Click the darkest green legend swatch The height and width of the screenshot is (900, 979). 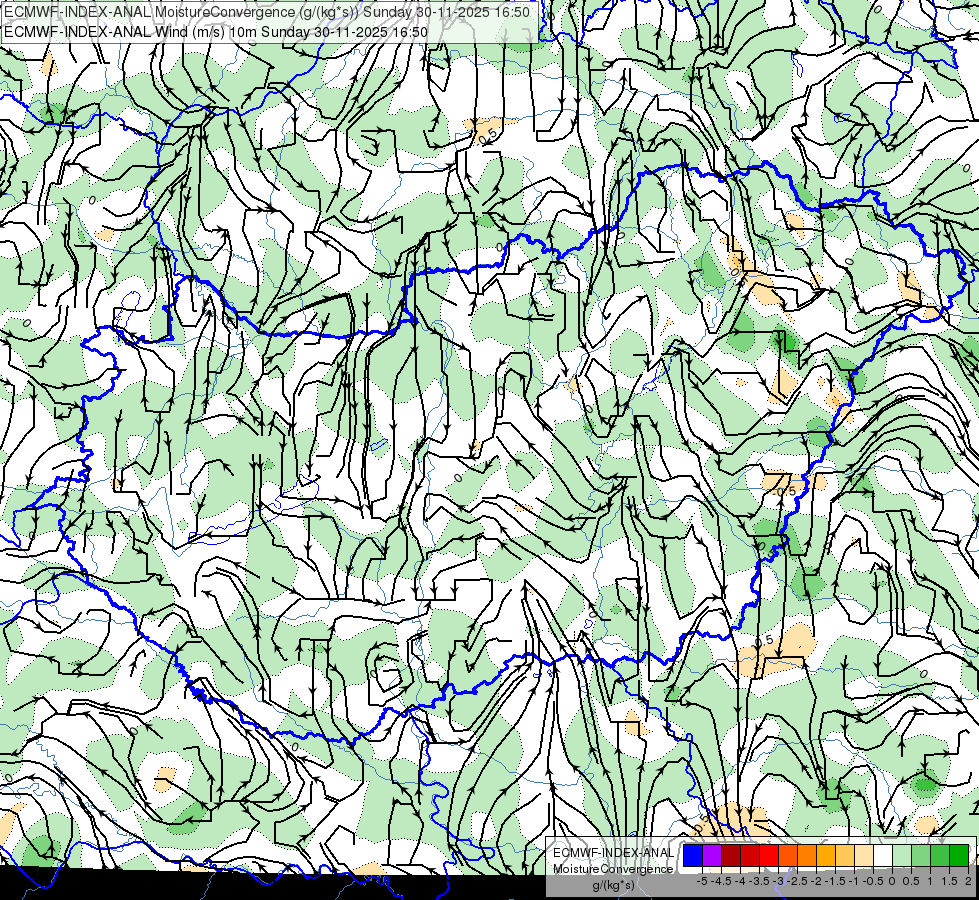[x=960, y=855]
